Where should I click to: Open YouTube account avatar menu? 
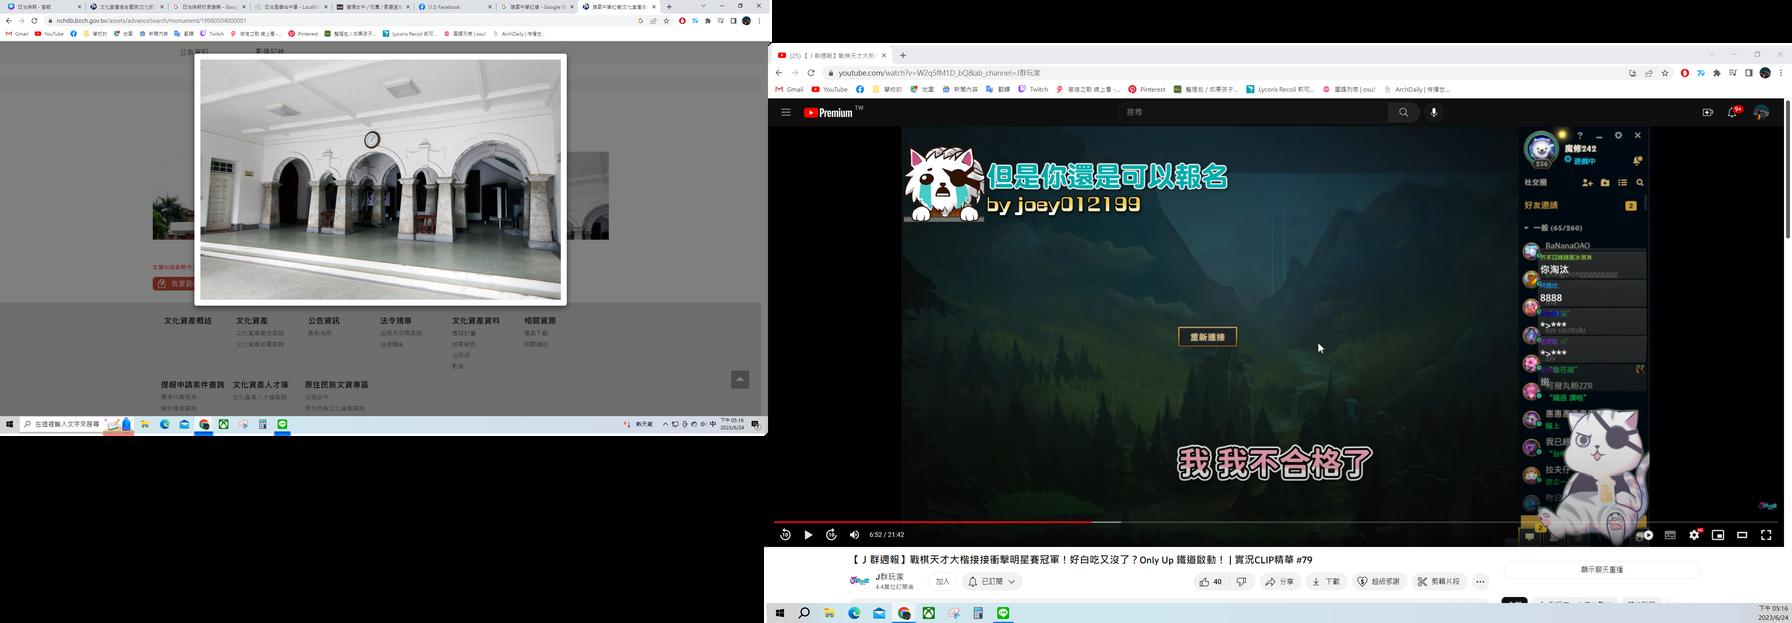coord(1761,113)
